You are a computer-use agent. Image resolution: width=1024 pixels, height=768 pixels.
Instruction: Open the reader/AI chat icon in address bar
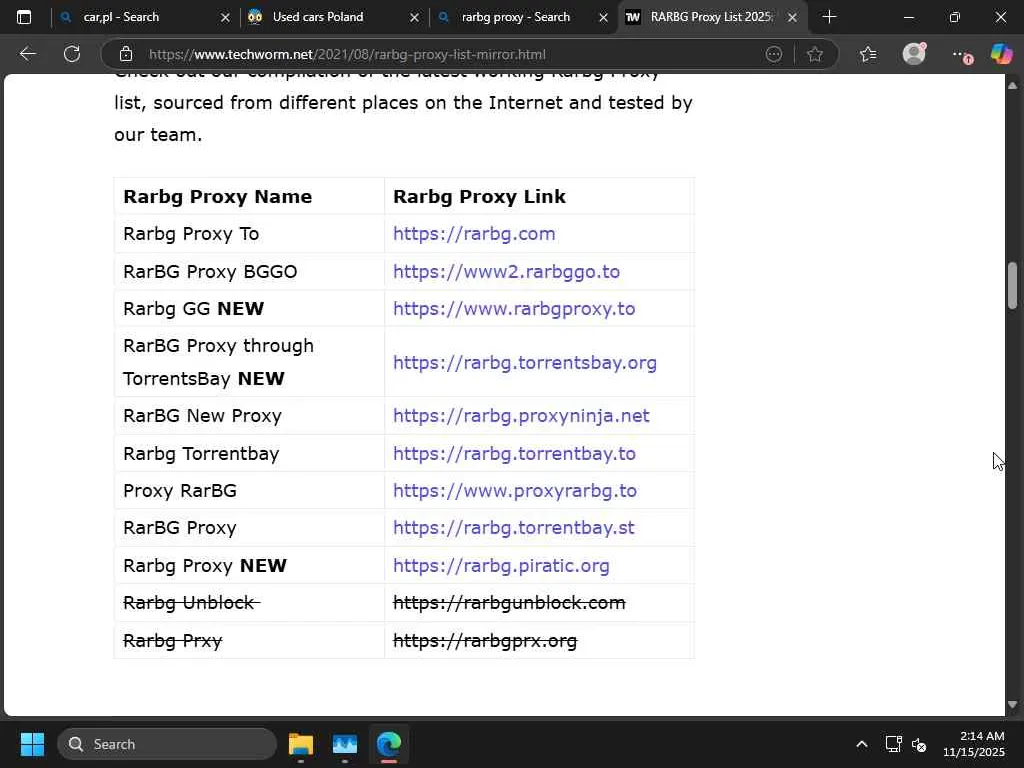[774, 54]
